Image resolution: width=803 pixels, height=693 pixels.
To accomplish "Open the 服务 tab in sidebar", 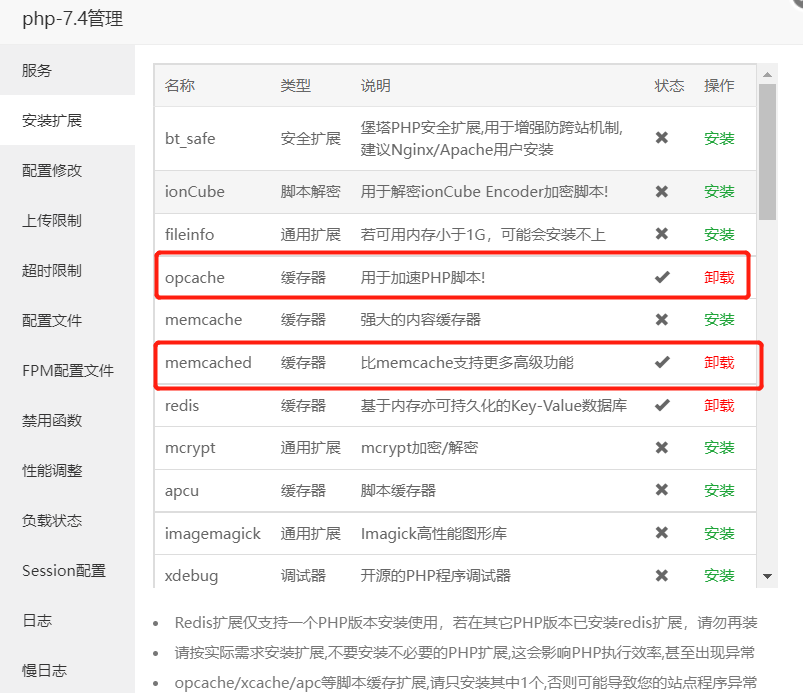I will tap(67, 70).
